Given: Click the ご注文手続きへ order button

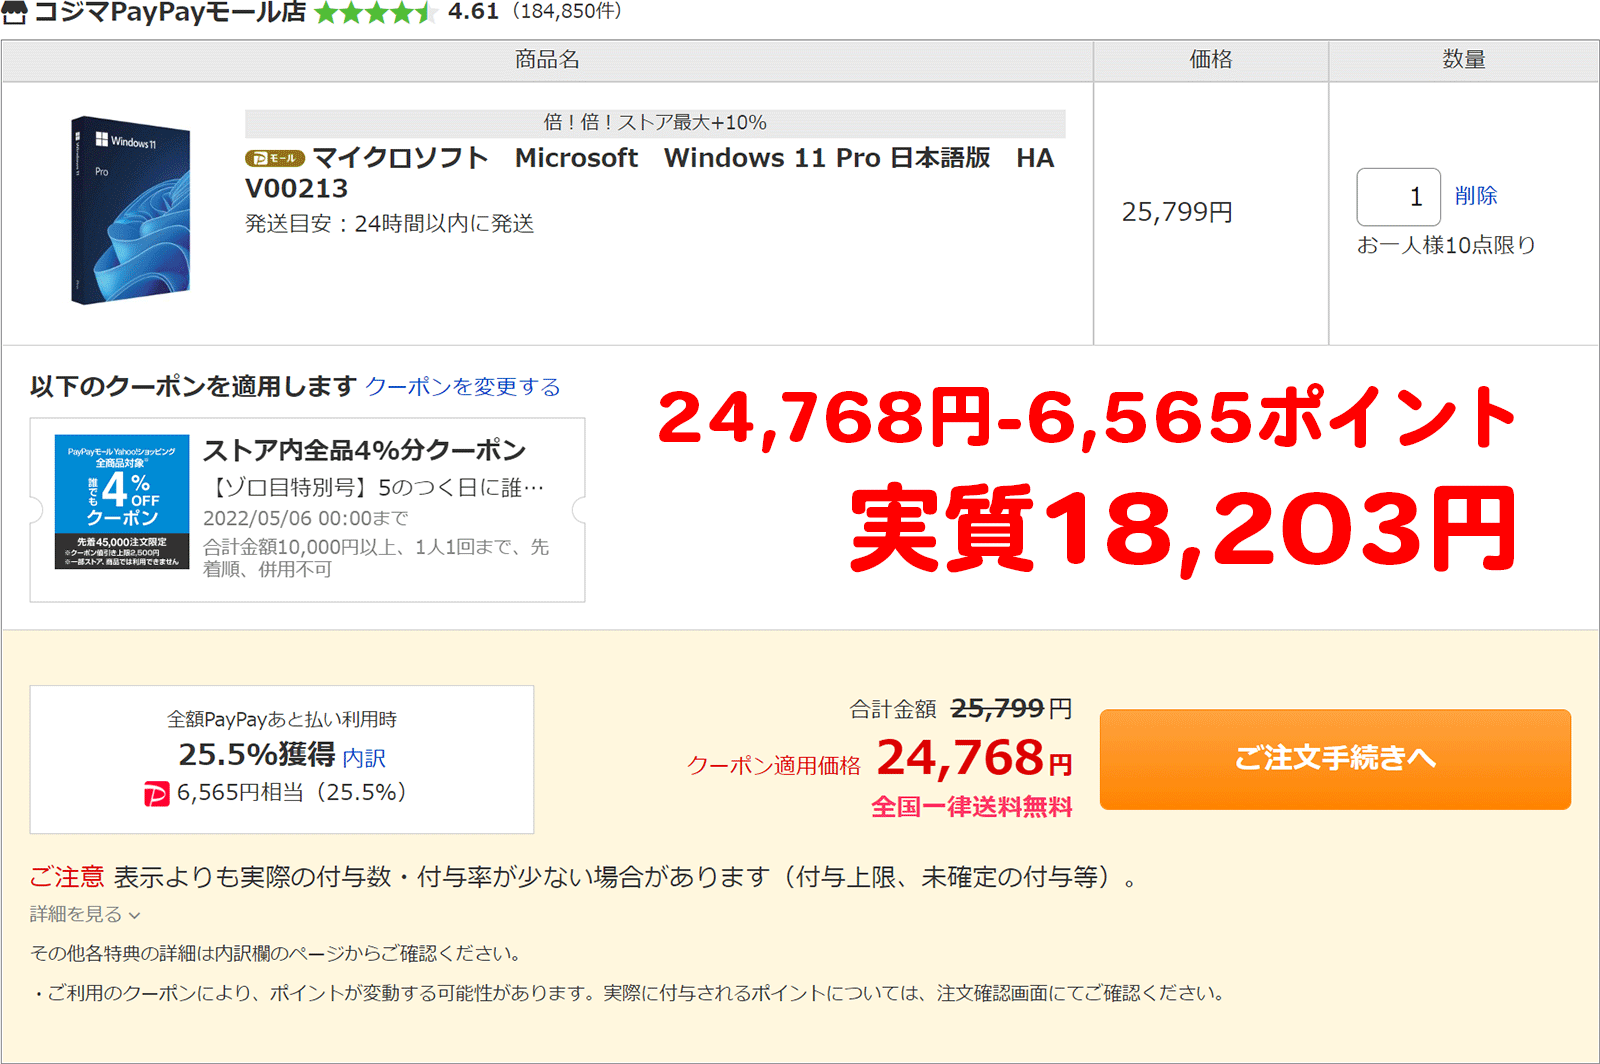Looking at the screenshot, I should [1334, 759].
